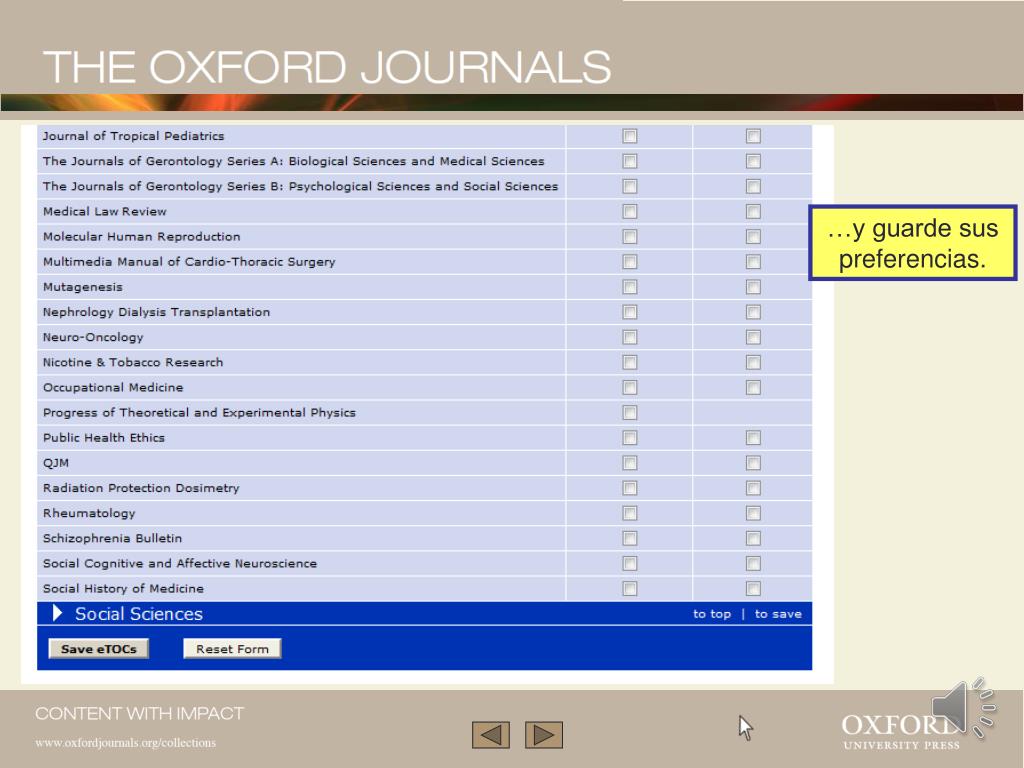Tick first checkbox for Medical Law Review

click(630, 212)
